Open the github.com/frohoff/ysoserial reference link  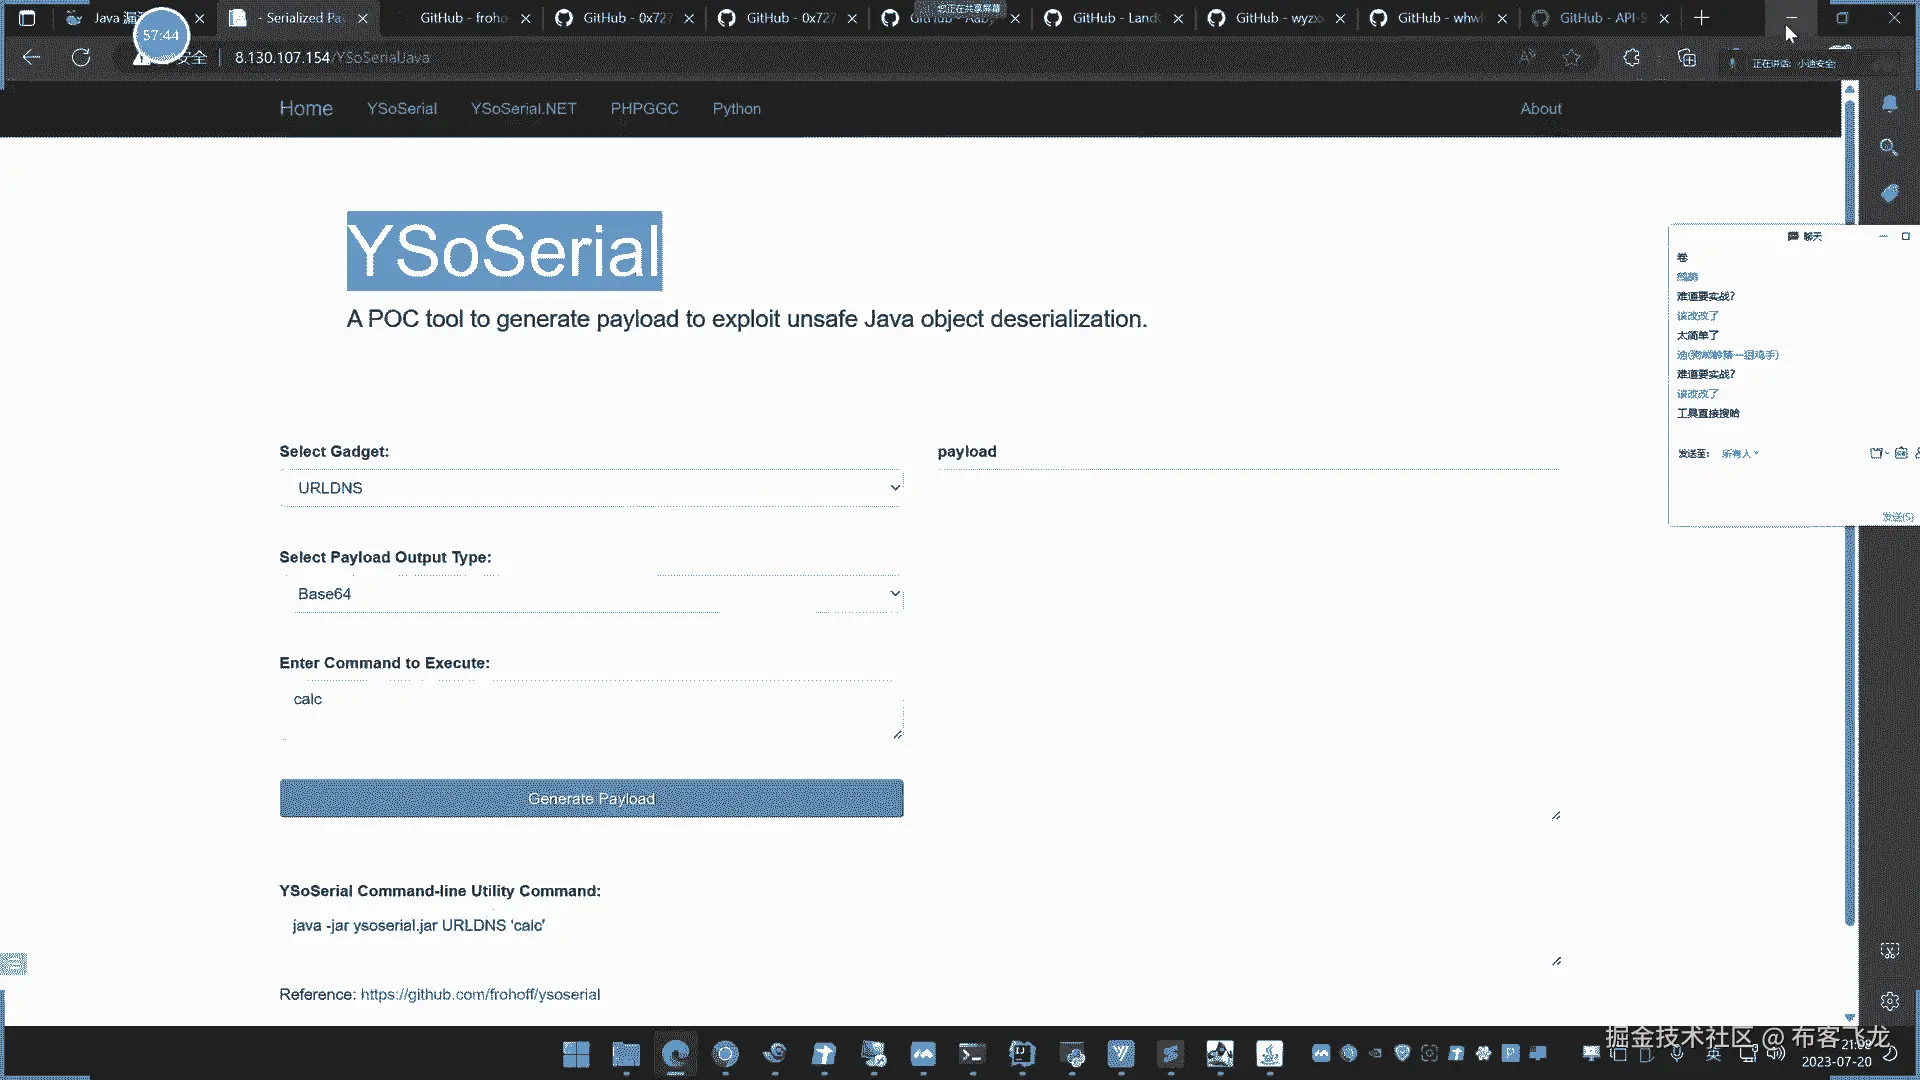[x=480, y=994]
